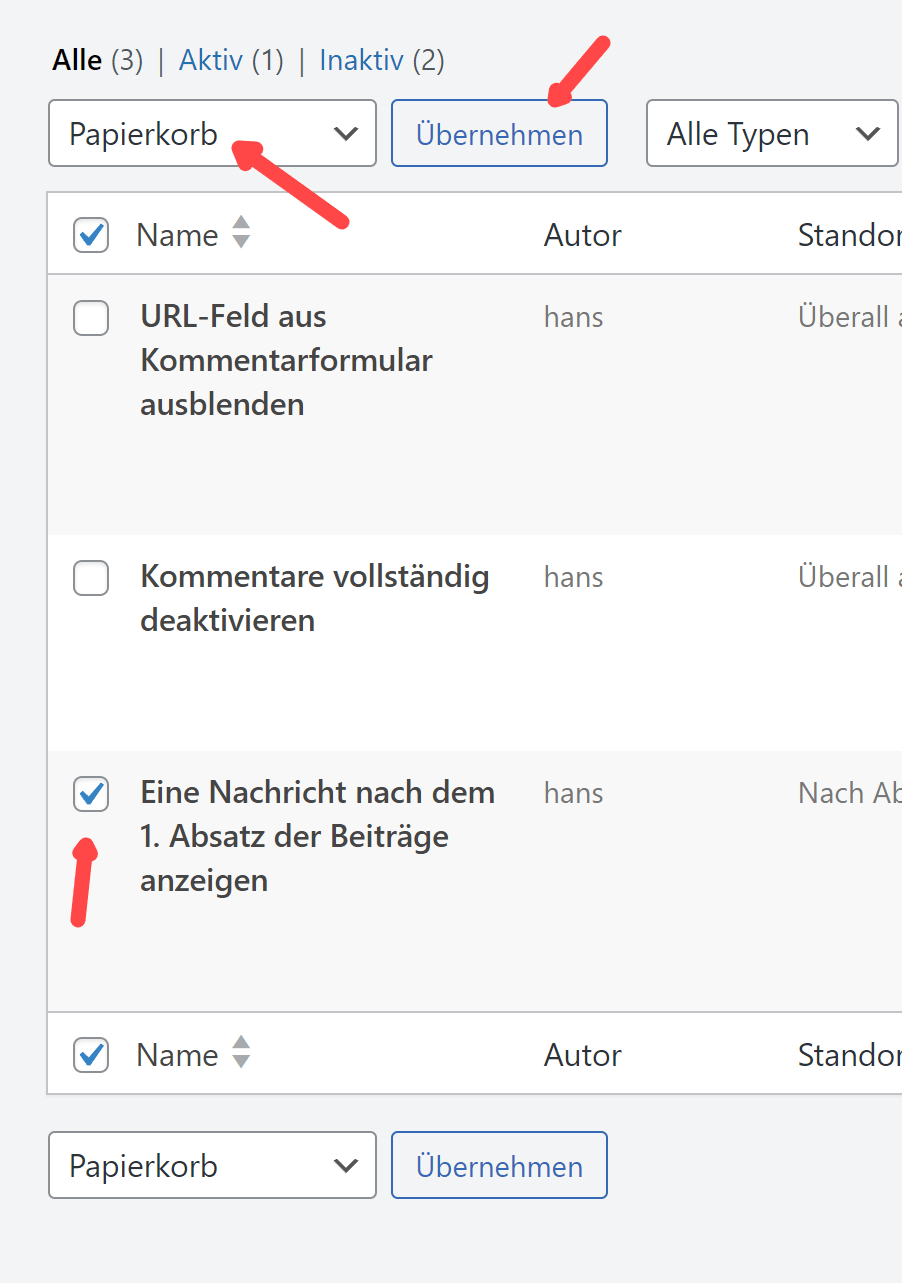
Task: Open the Alle Typen filter dropdown
Action: point(771,133)
